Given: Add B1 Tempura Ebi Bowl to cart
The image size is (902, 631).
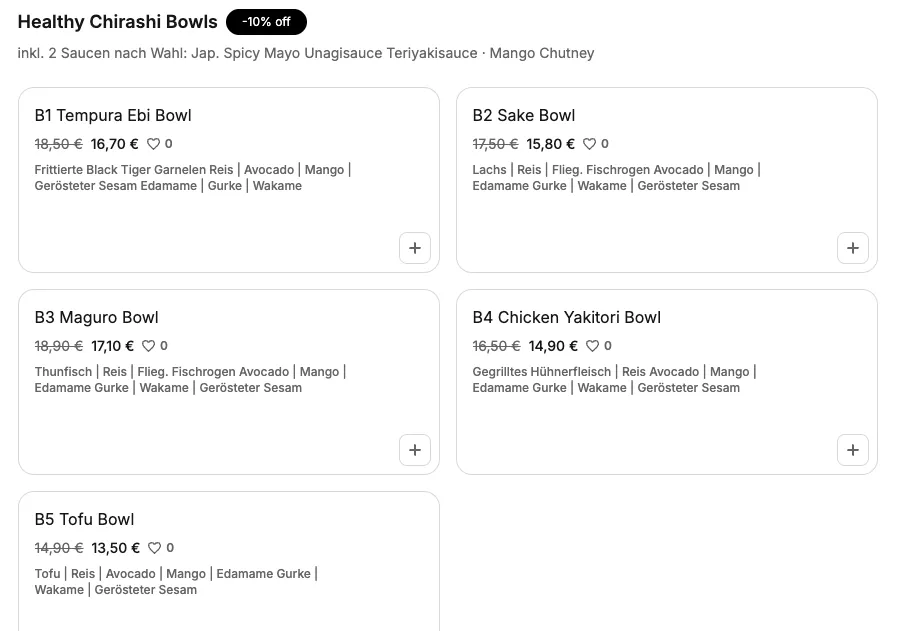Looking at the screenshot, I should tap(415, 248).
